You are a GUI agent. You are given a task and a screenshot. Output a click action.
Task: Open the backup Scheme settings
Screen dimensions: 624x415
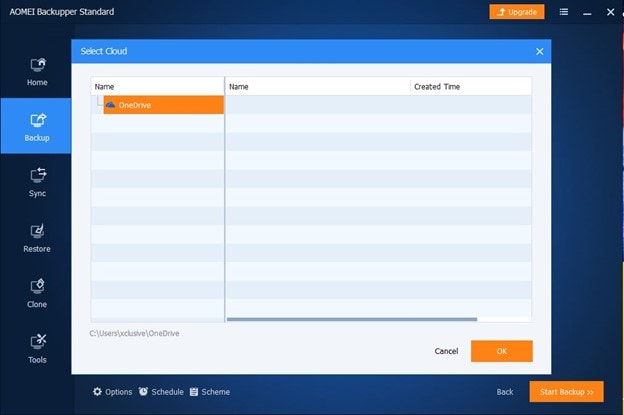pyautogui.click(x=210, y=392)
